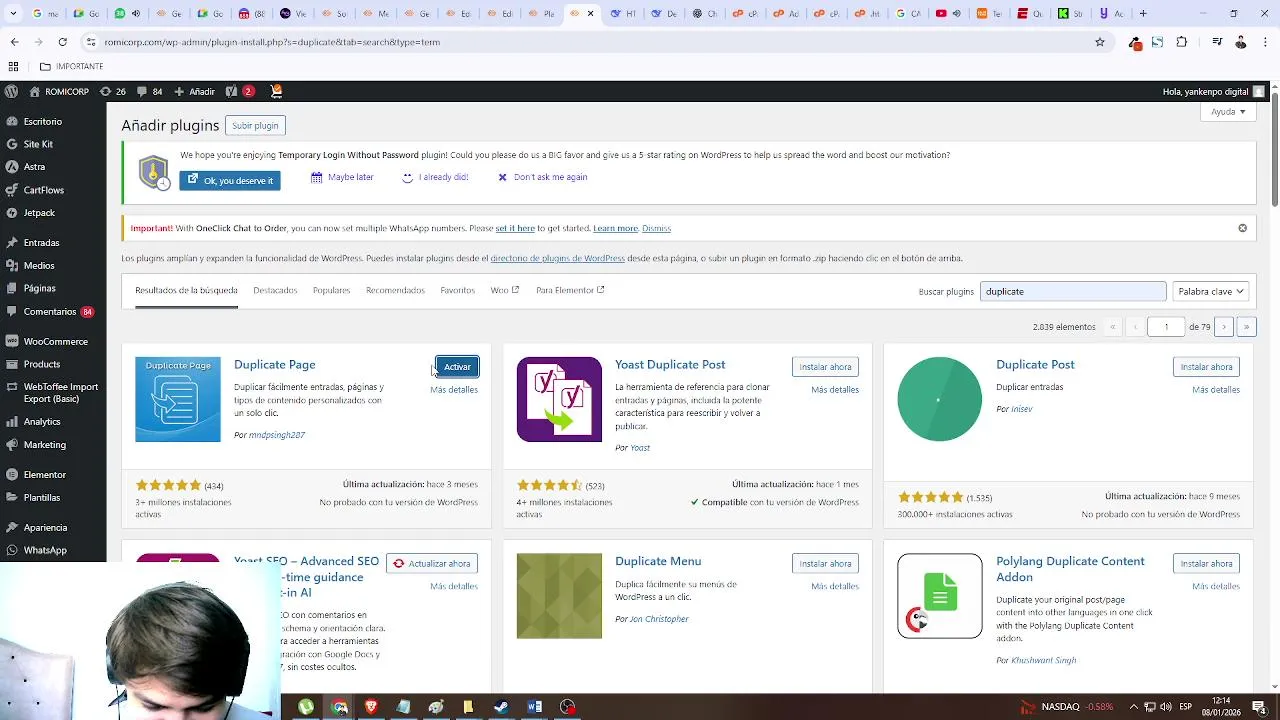Open Products in the sidebar

click(x=42, y=365)
